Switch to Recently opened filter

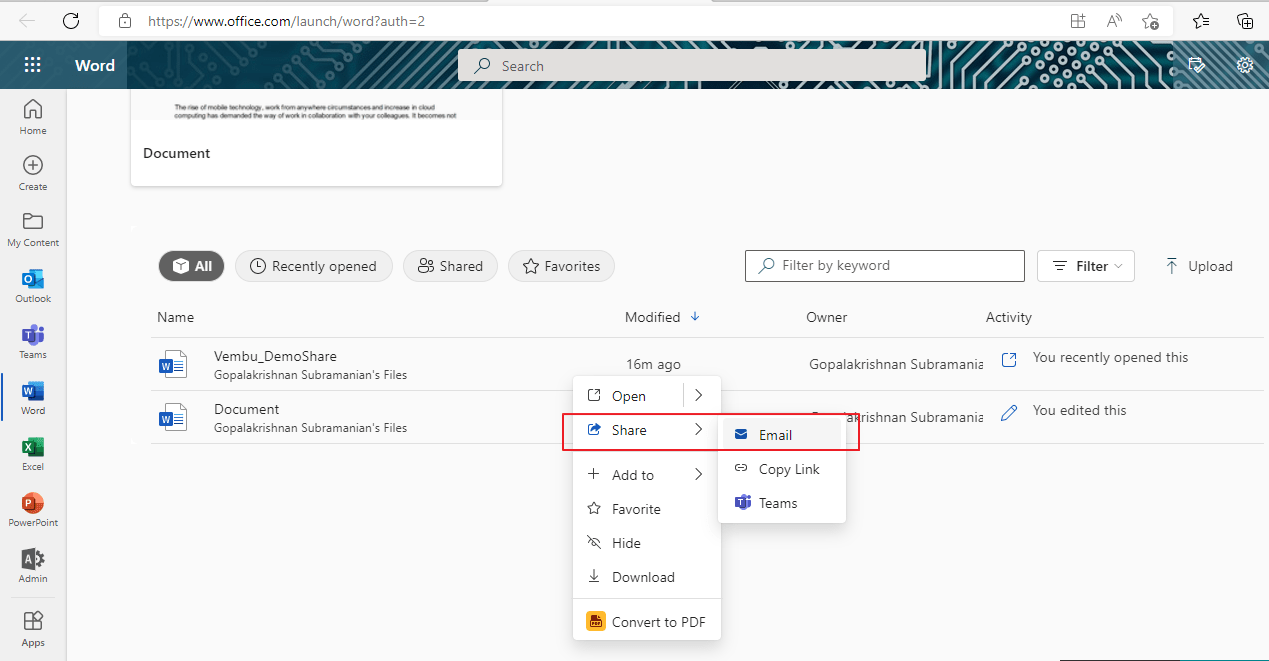point(314,266)
